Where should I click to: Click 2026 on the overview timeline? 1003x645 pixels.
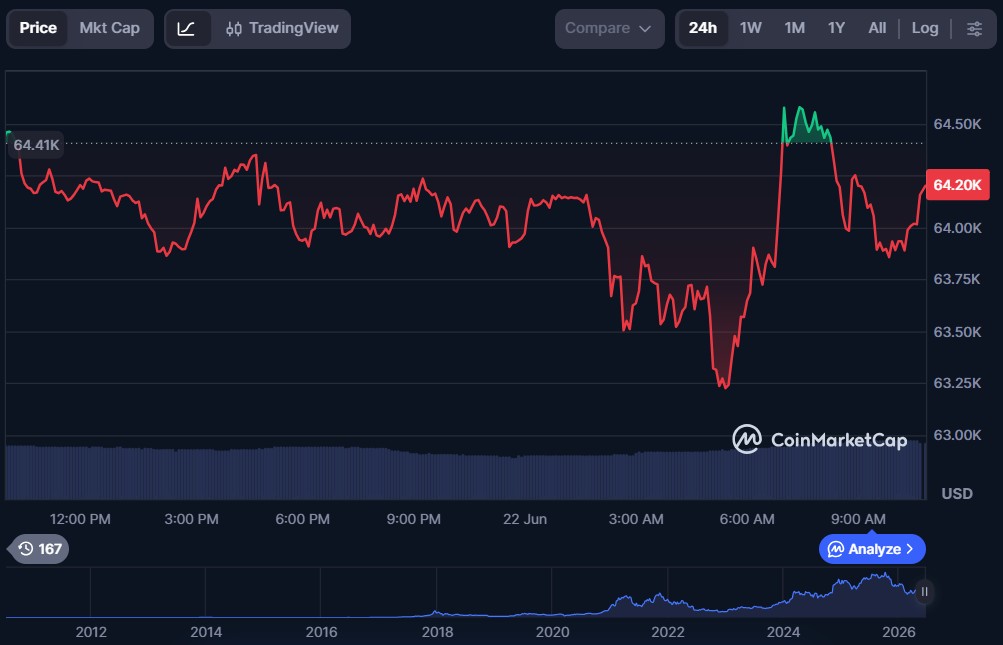(898, 632)
